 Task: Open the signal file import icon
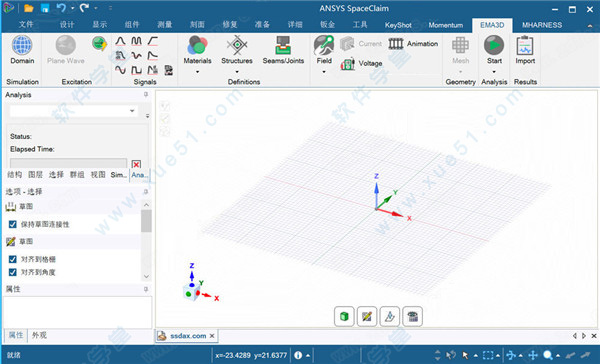168,70
